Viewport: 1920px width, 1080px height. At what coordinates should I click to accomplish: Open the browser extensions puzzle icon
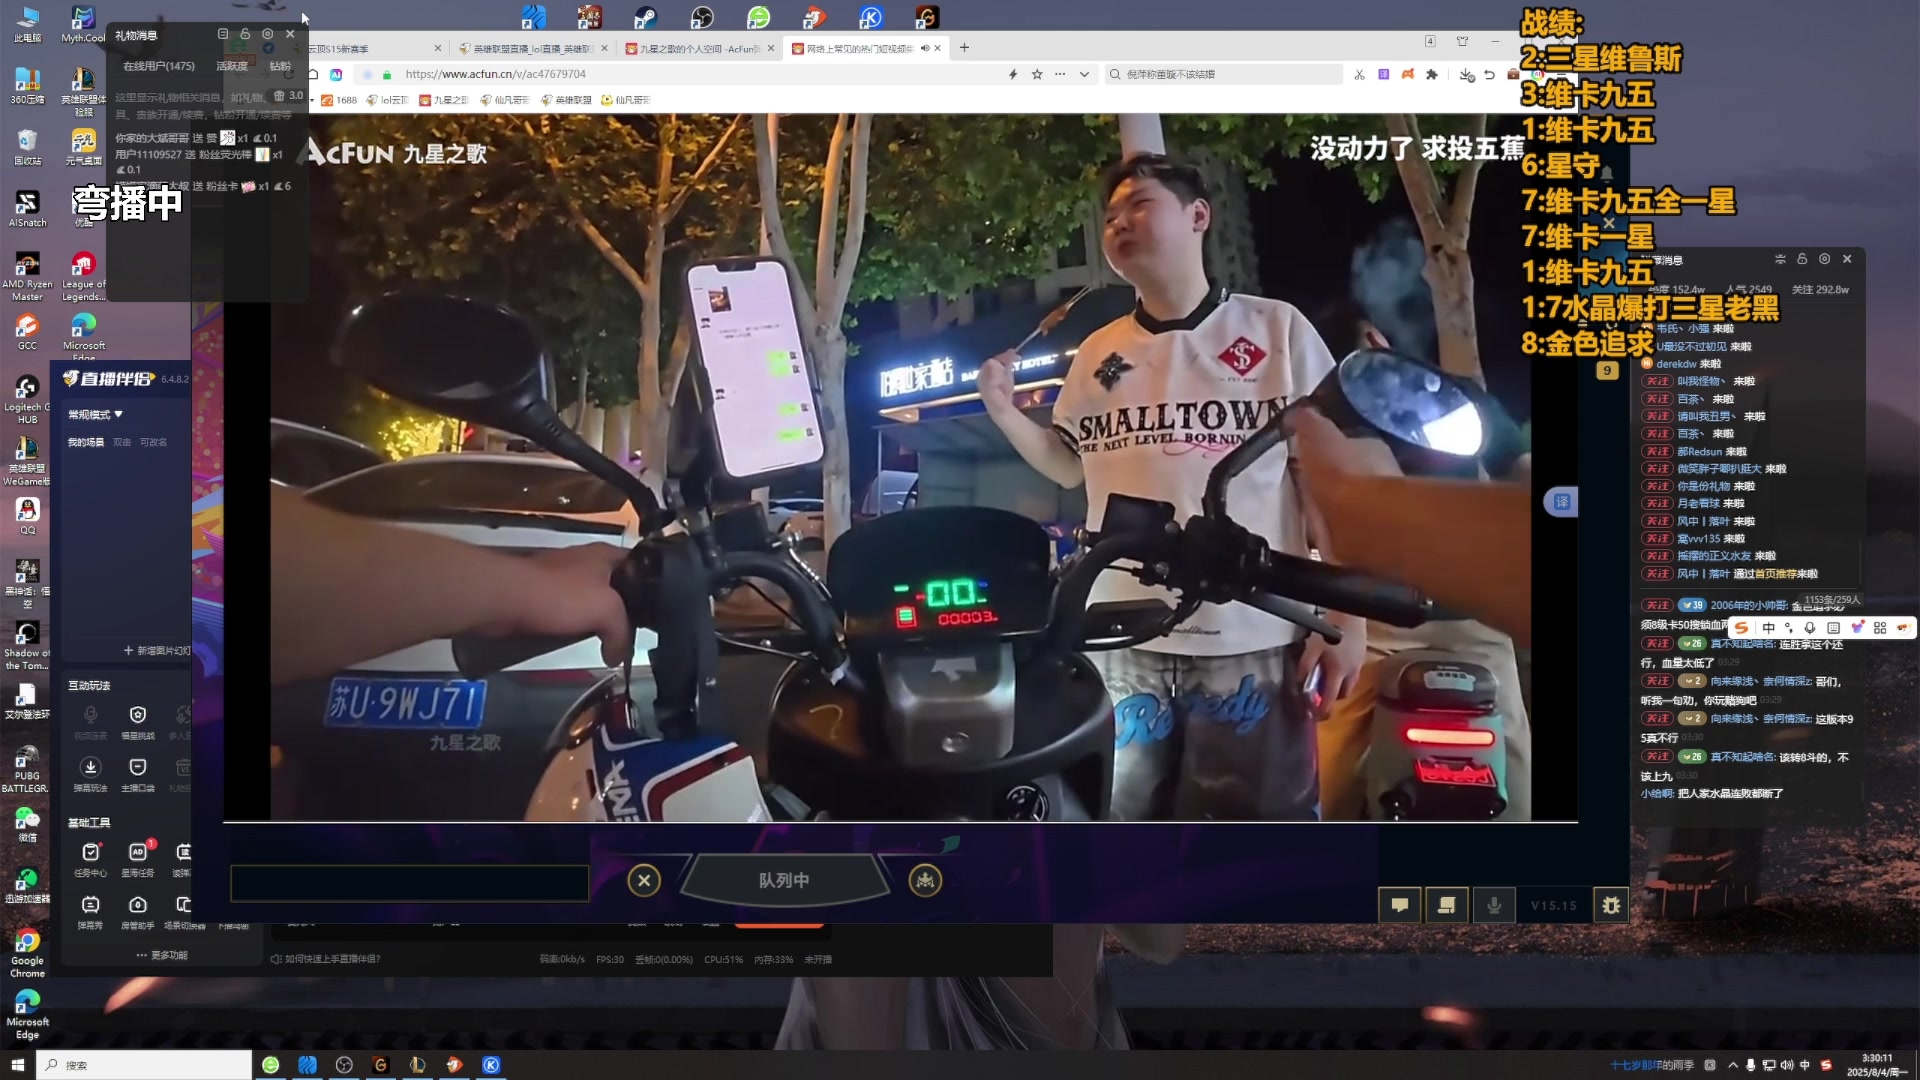[1432, 74]
